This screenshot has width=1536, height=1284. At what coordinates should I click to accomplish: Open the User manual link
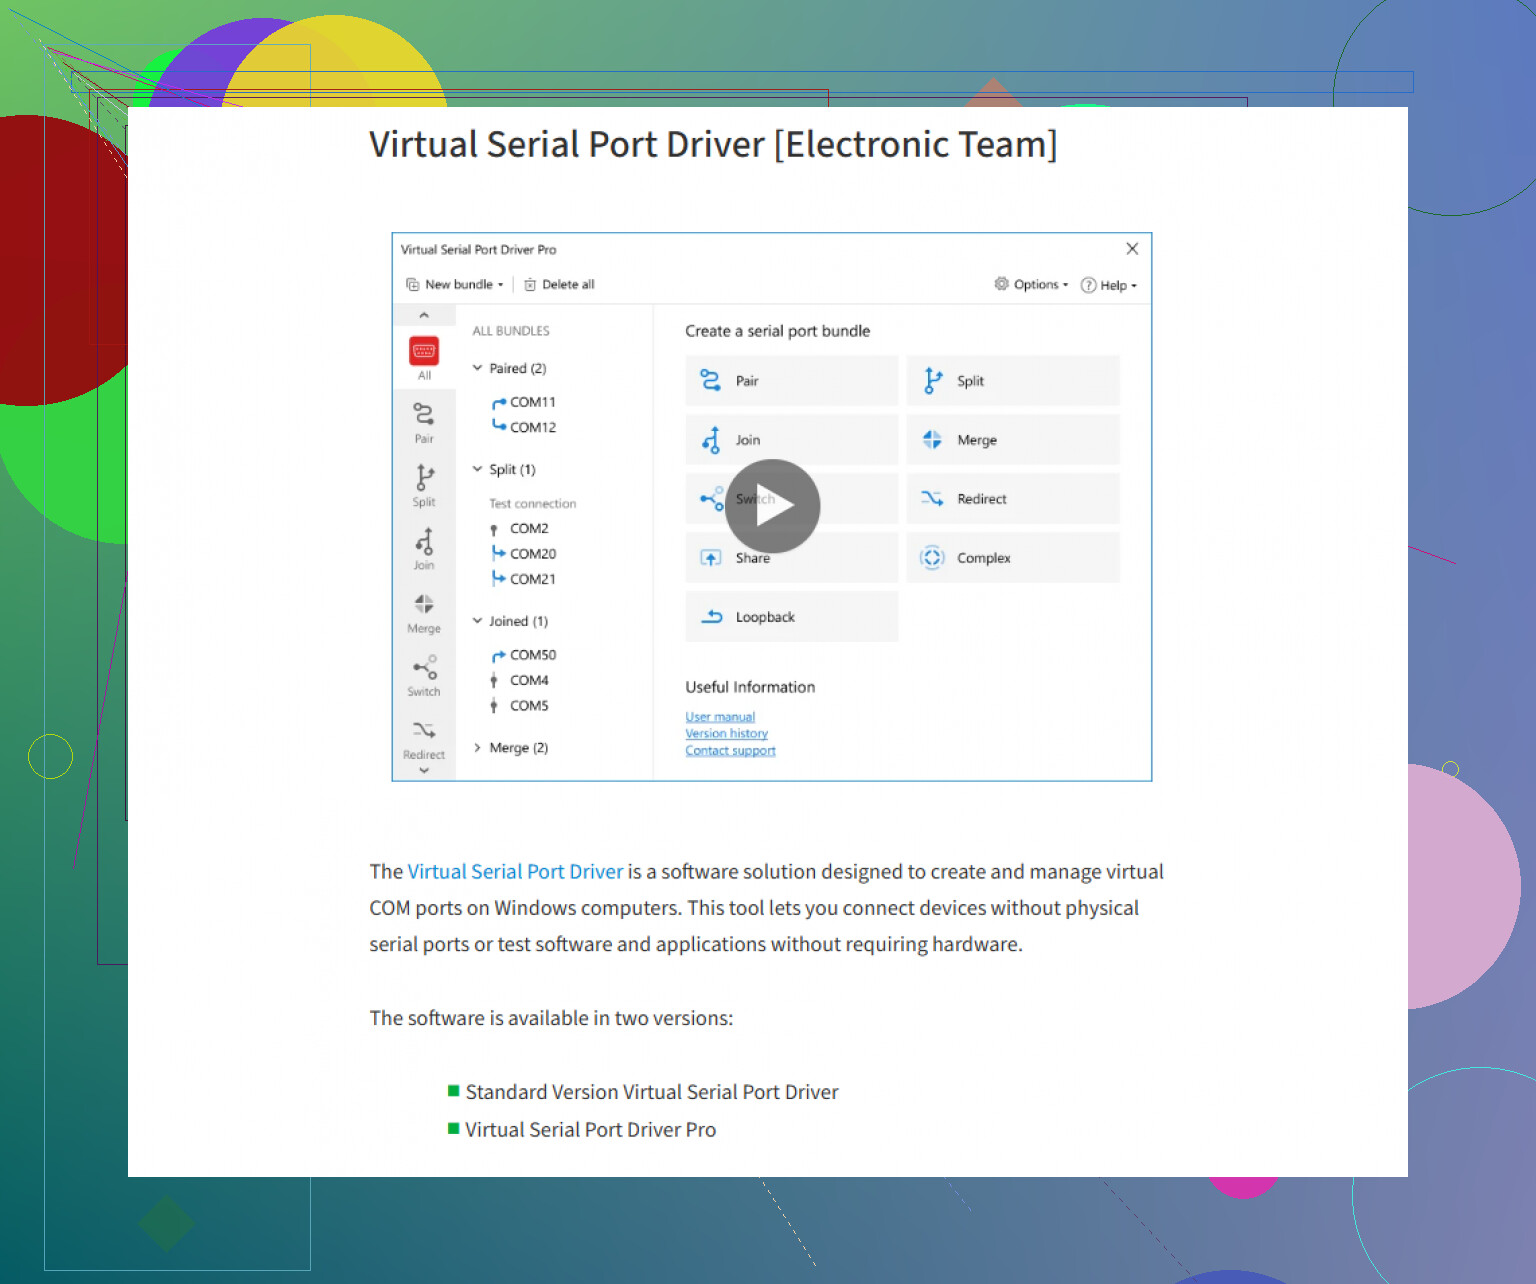(x=720, y=717)
